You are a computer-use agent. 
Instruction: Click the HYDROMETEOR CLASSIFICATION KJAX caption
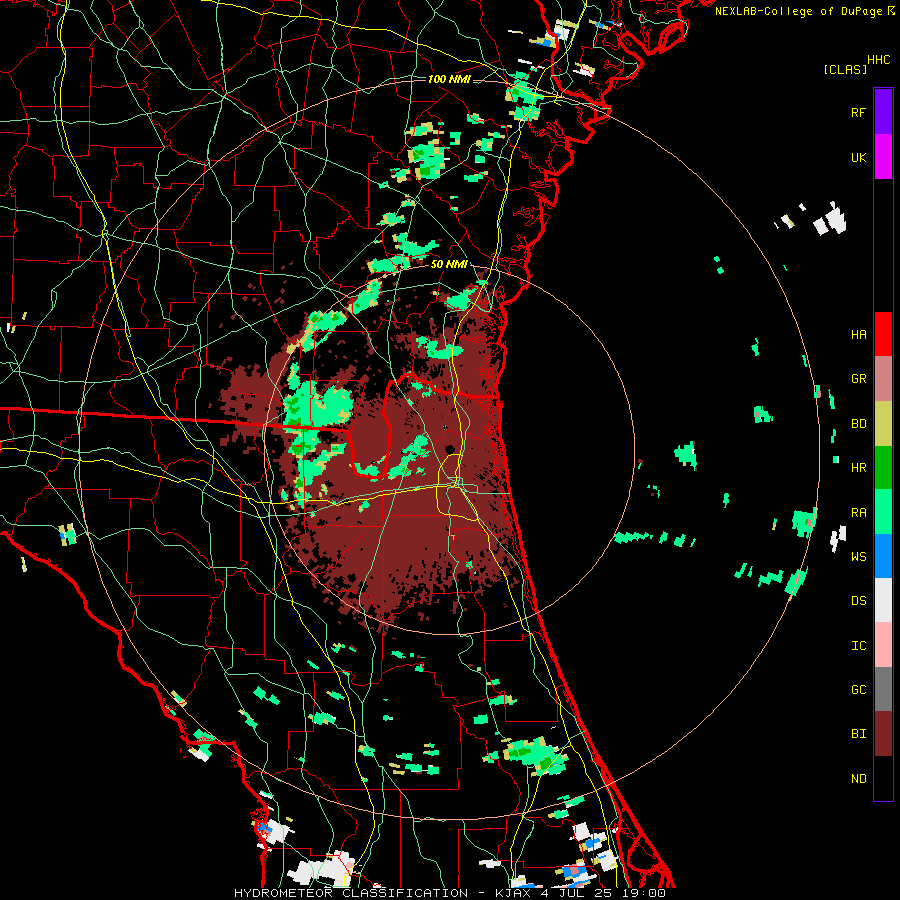tap(450, 893)
